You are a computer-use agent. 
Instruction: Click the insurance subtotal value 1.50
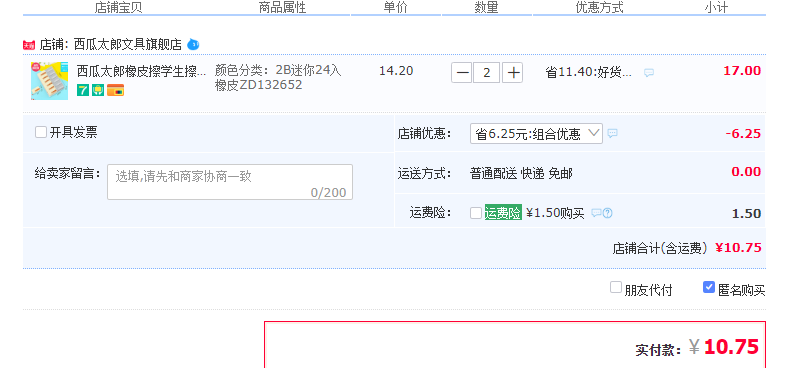(746, 213)
